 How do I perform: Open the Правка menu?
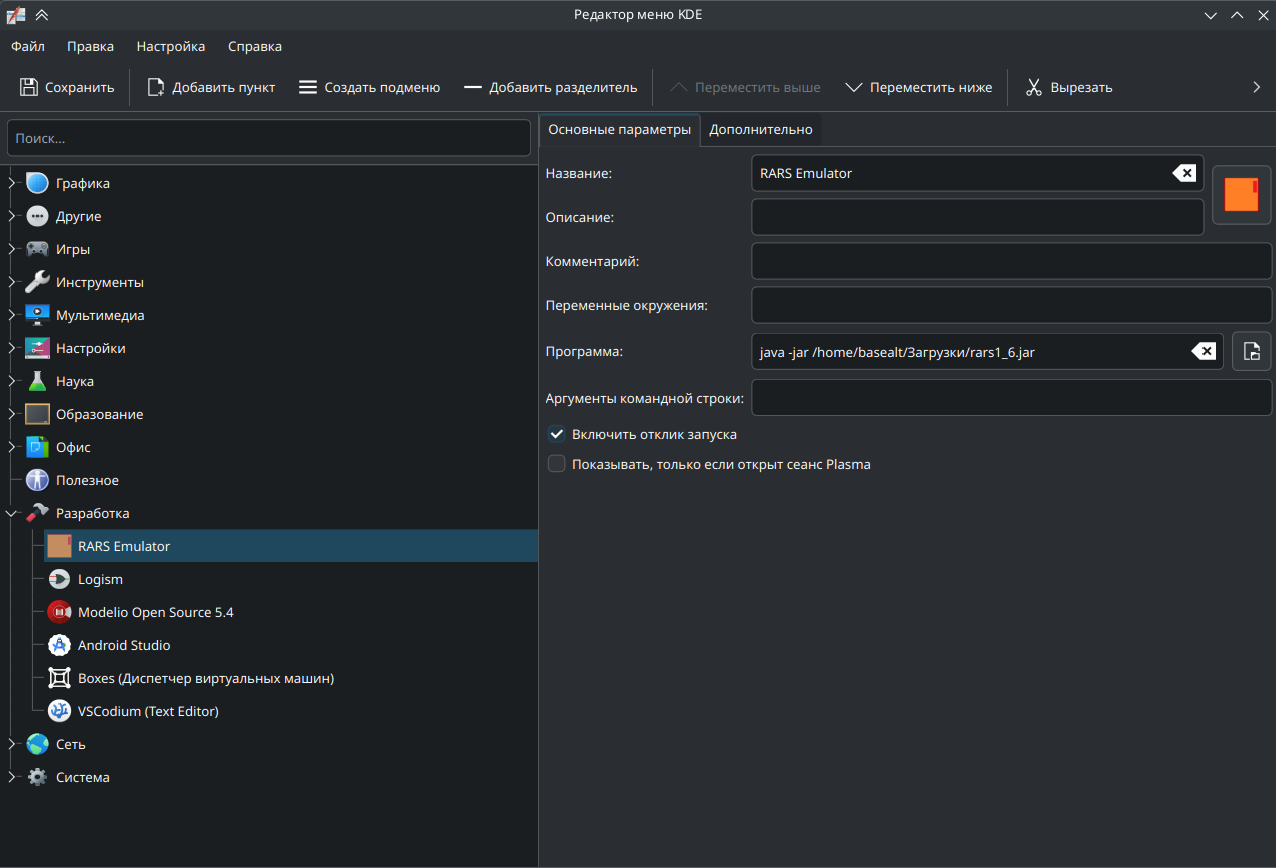(91, 46)
